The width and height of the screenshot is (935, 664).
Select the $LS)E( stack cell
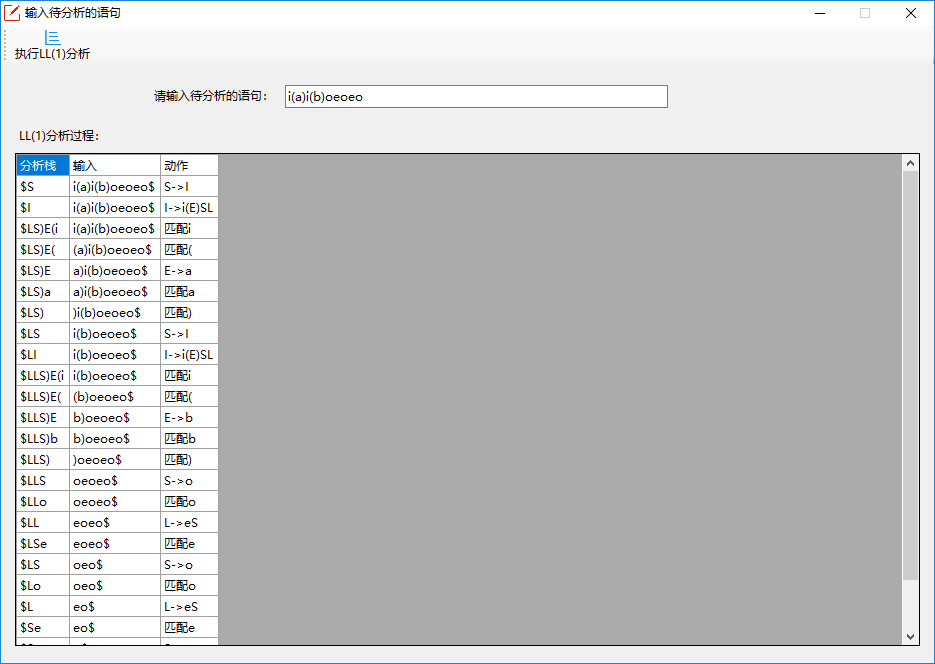pyautogui.click(x=43, y=249)
